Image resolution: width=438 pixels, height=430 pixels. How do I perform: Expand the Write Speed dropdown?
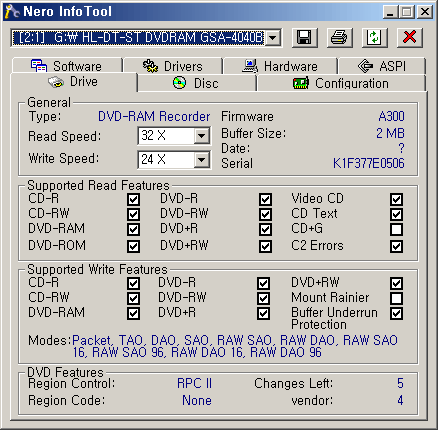(x=201, y=160)
